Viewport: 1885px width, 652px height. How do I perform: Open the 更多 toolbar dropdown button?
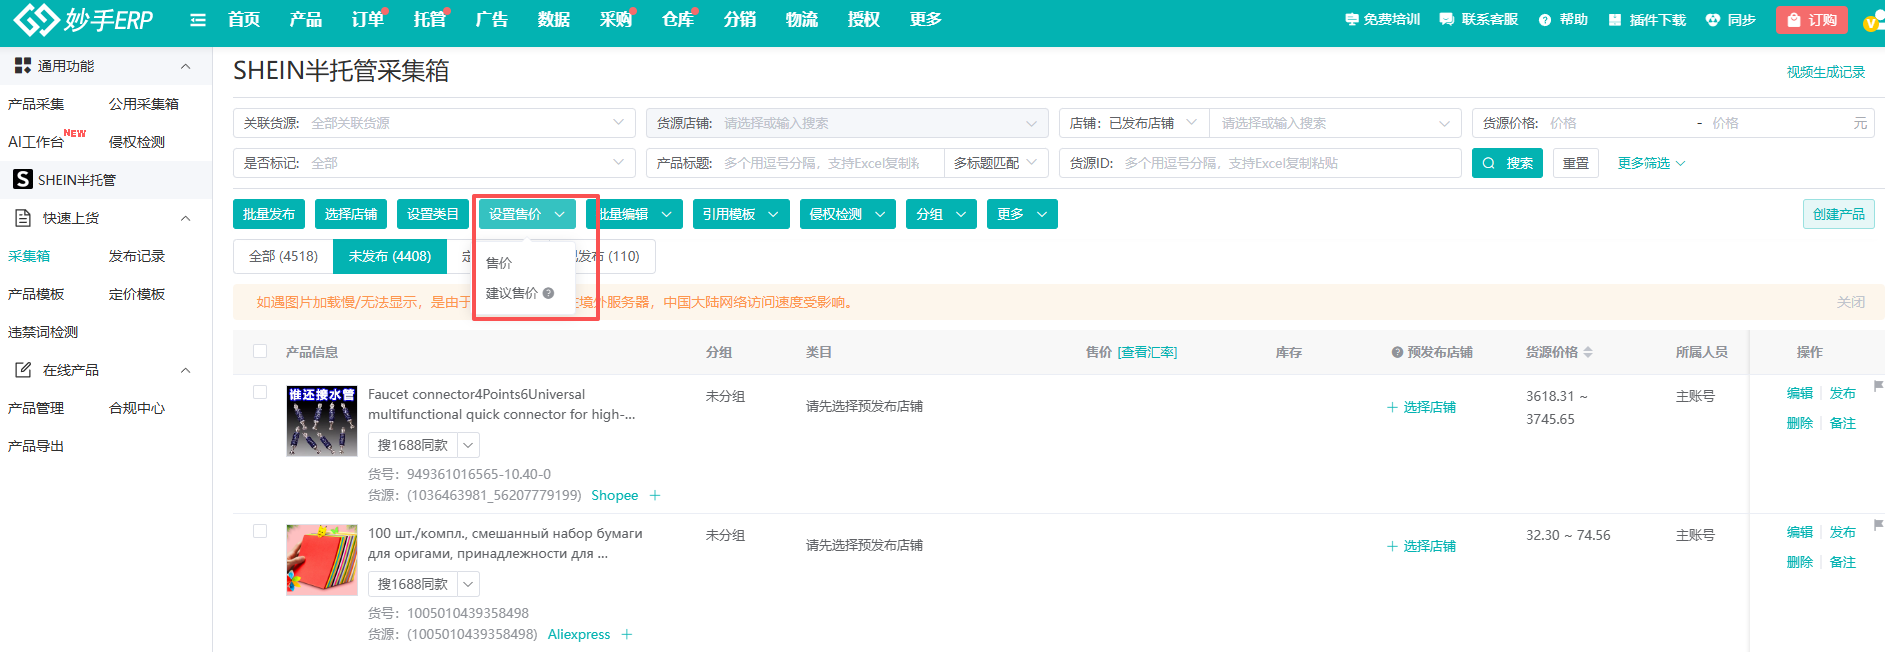(1022, 214)
